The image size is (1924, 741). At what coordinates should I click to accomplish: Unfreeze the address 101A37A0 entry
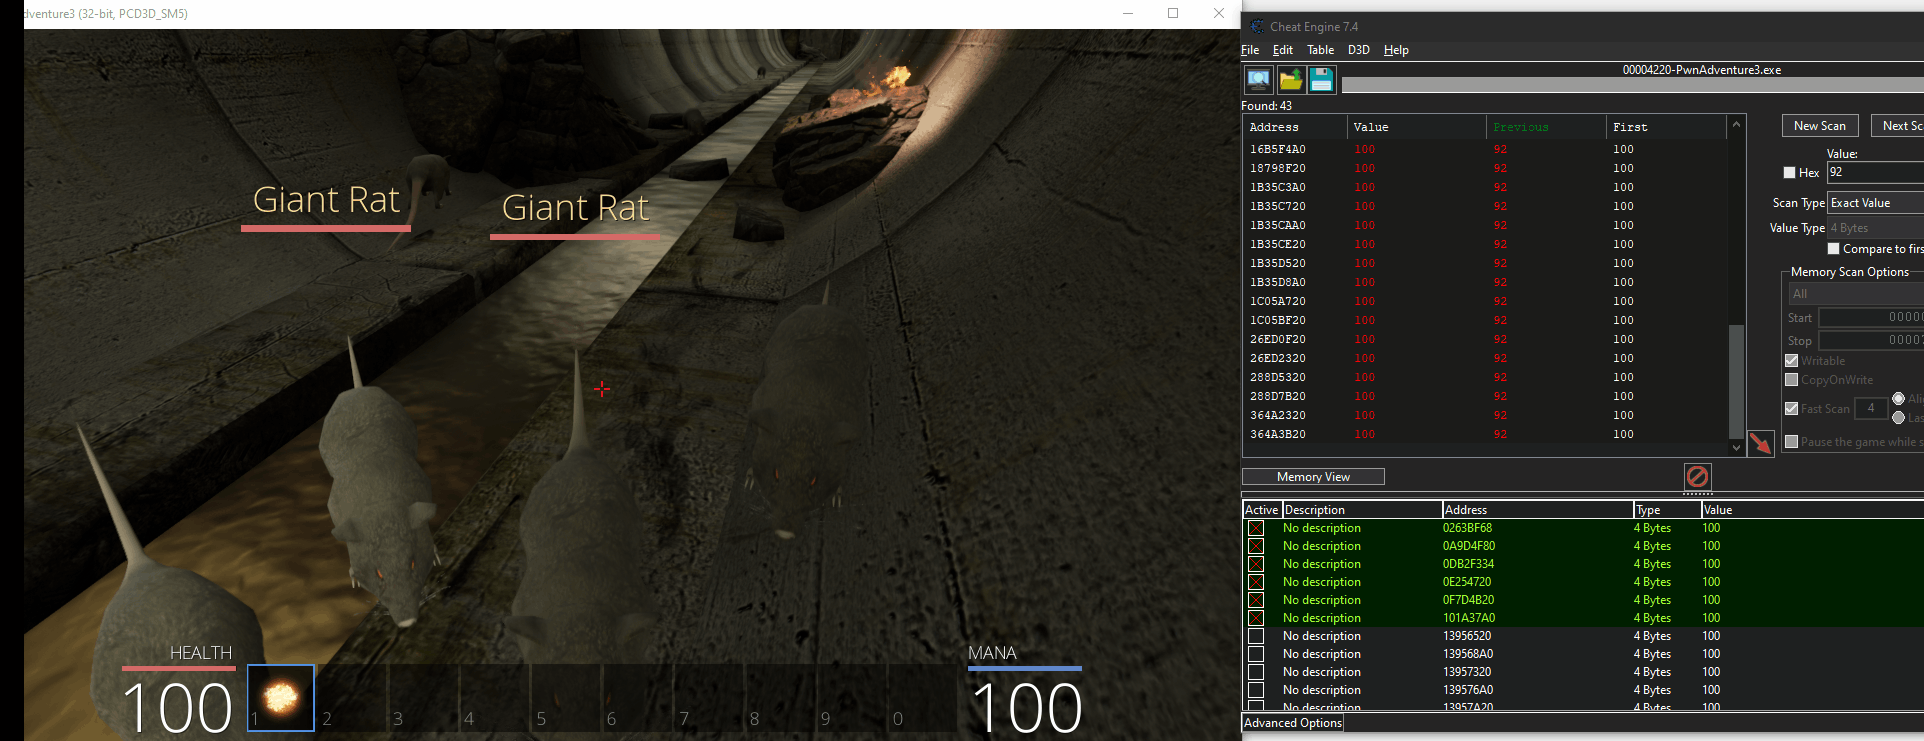click(1256, 618)
